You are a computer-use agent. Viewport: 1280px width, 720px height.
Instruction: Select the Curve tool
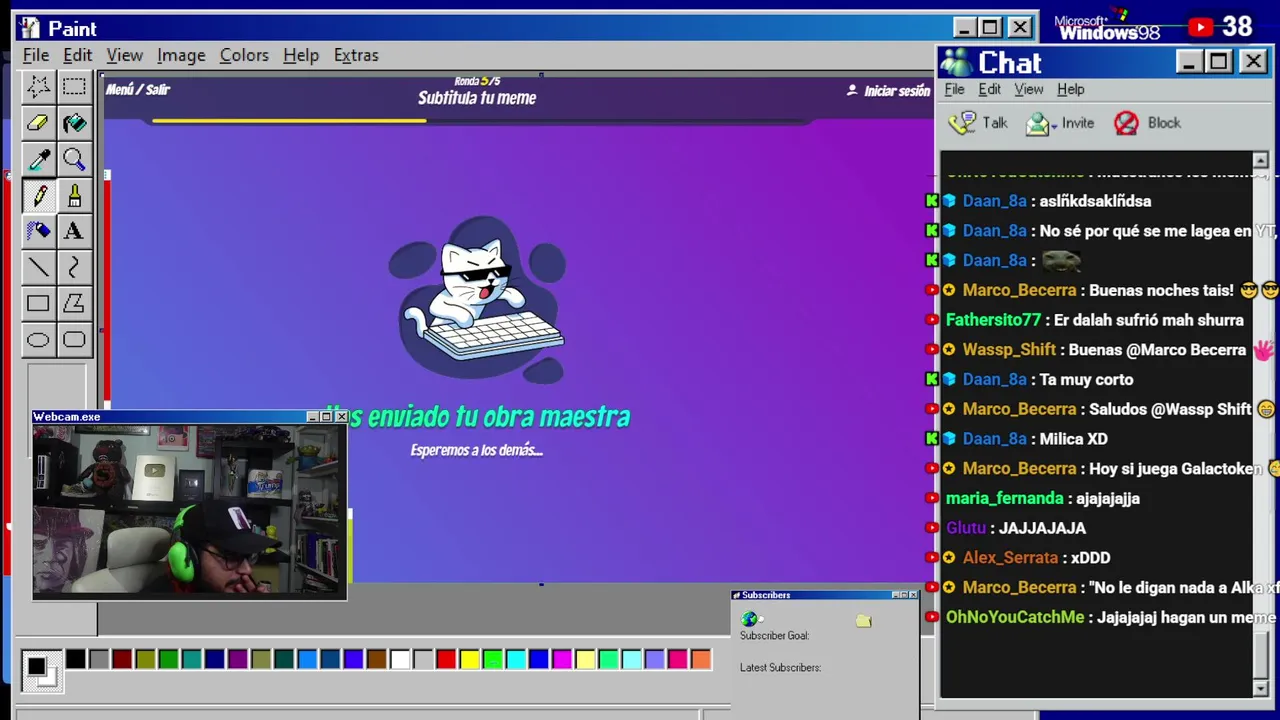point(74,267)
